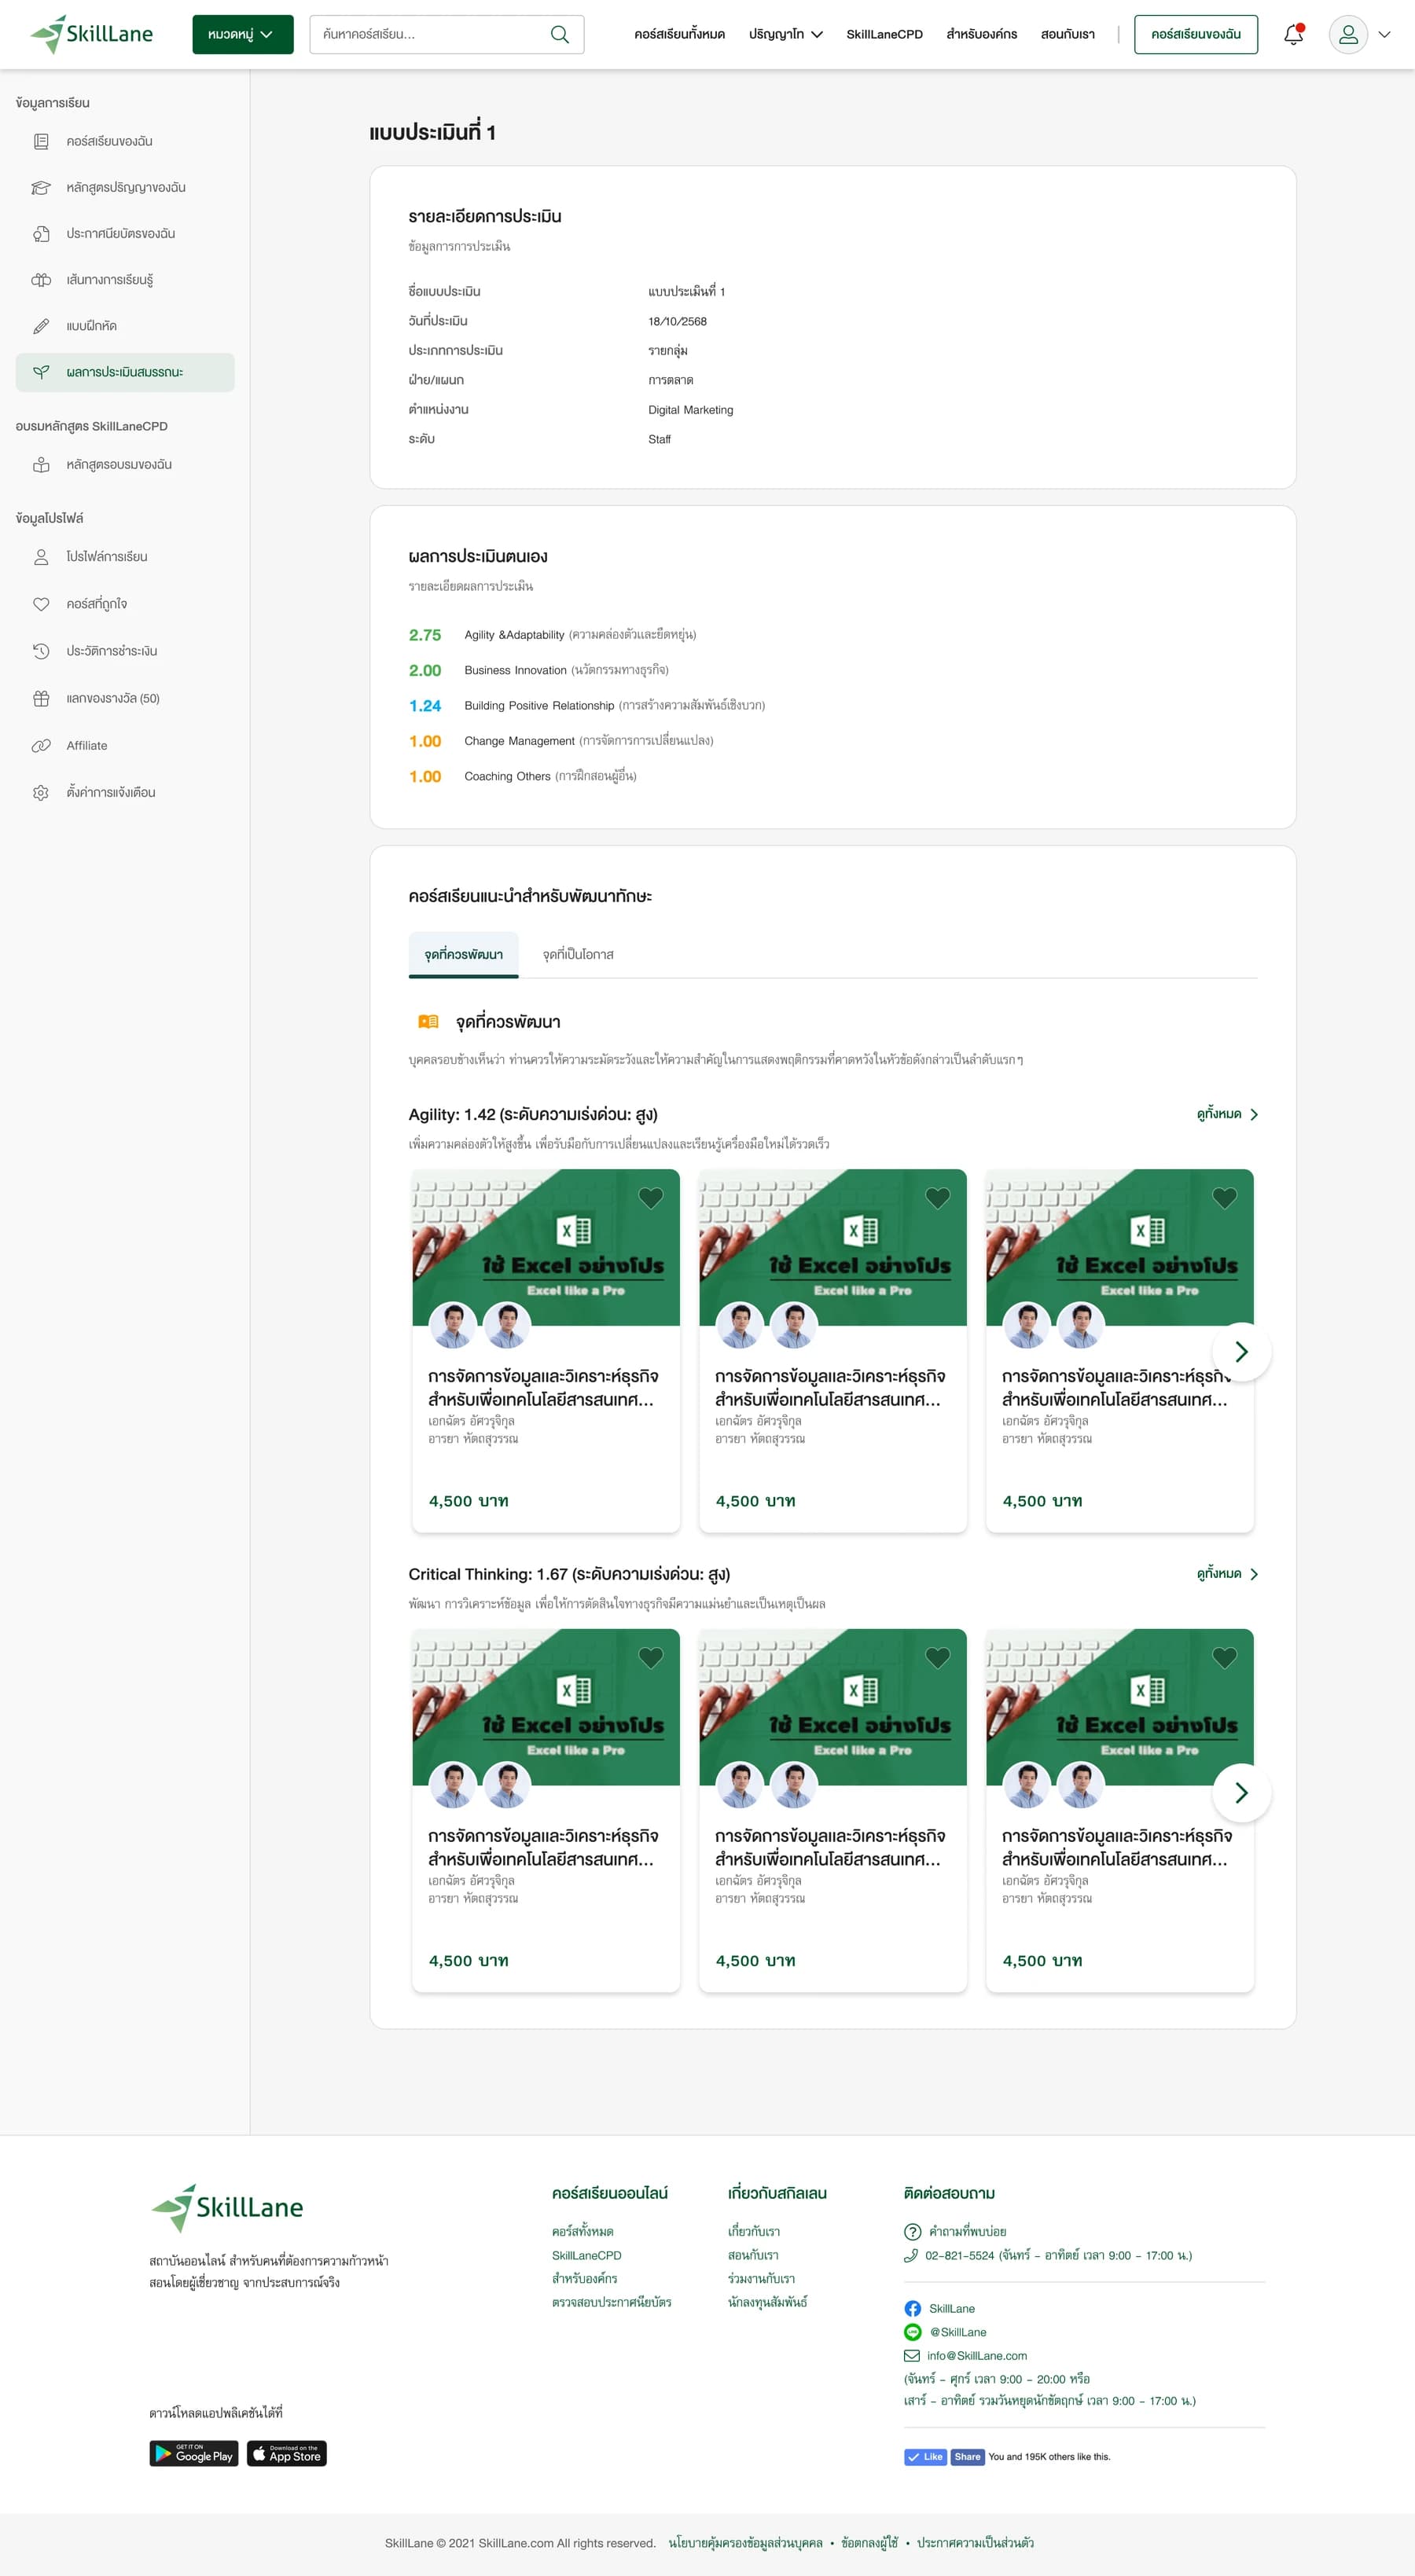Open คอร์สที่ถูกใจ sidebar item

(x=125, y=604)
